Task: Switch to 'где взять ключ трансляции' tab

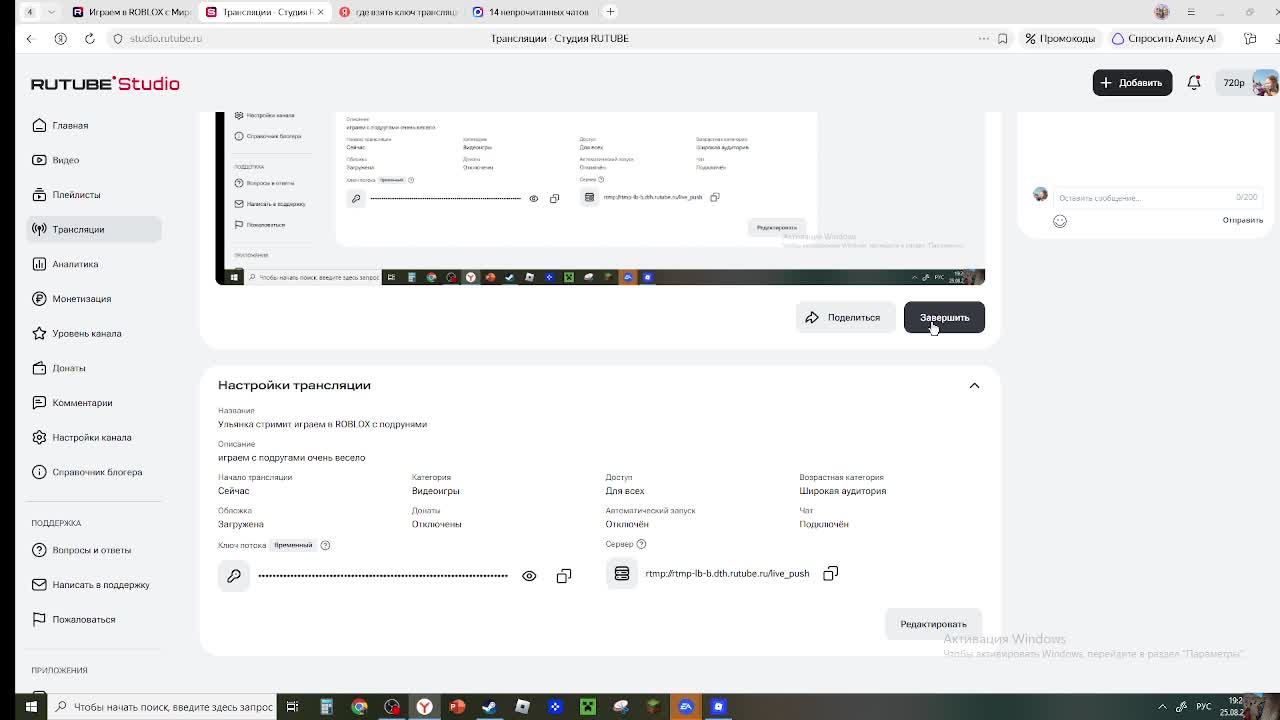Action: [x=398, y=12]
